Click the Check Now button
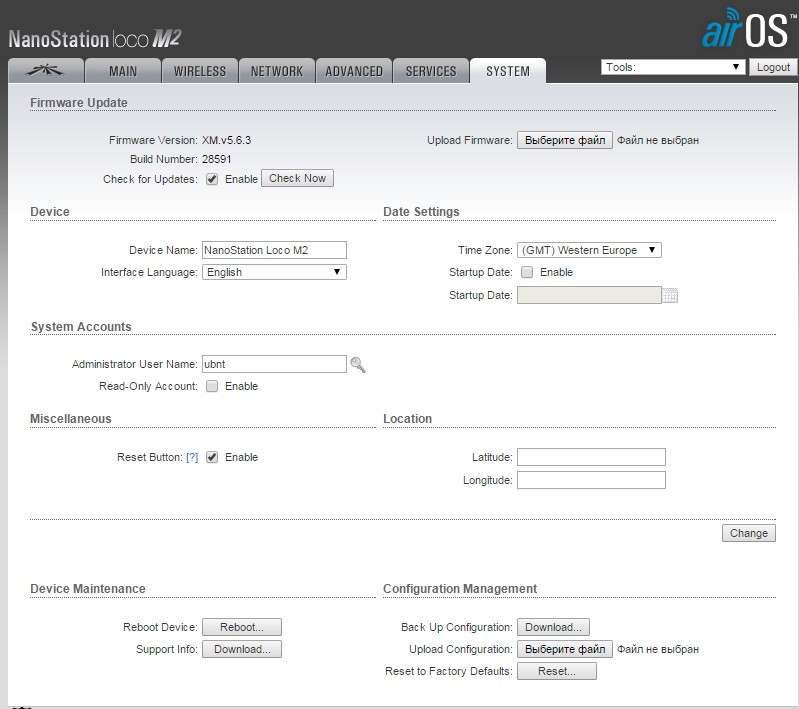 click(297, 178)
